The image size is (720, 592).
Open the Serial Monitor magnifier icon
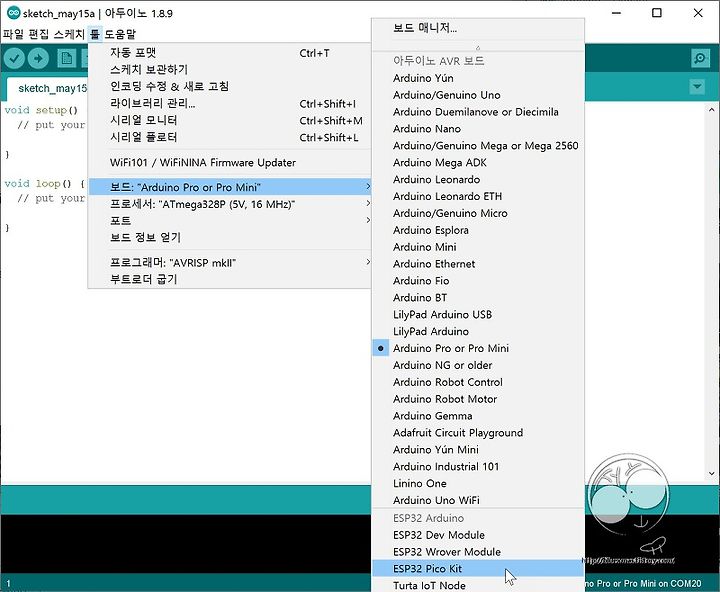click(700, 58)
